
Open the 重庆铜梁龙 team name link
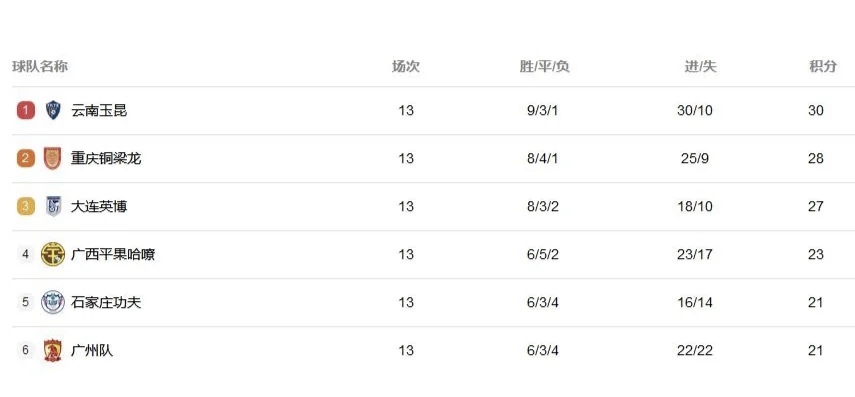pyautogui.click(x=106, y=159)
